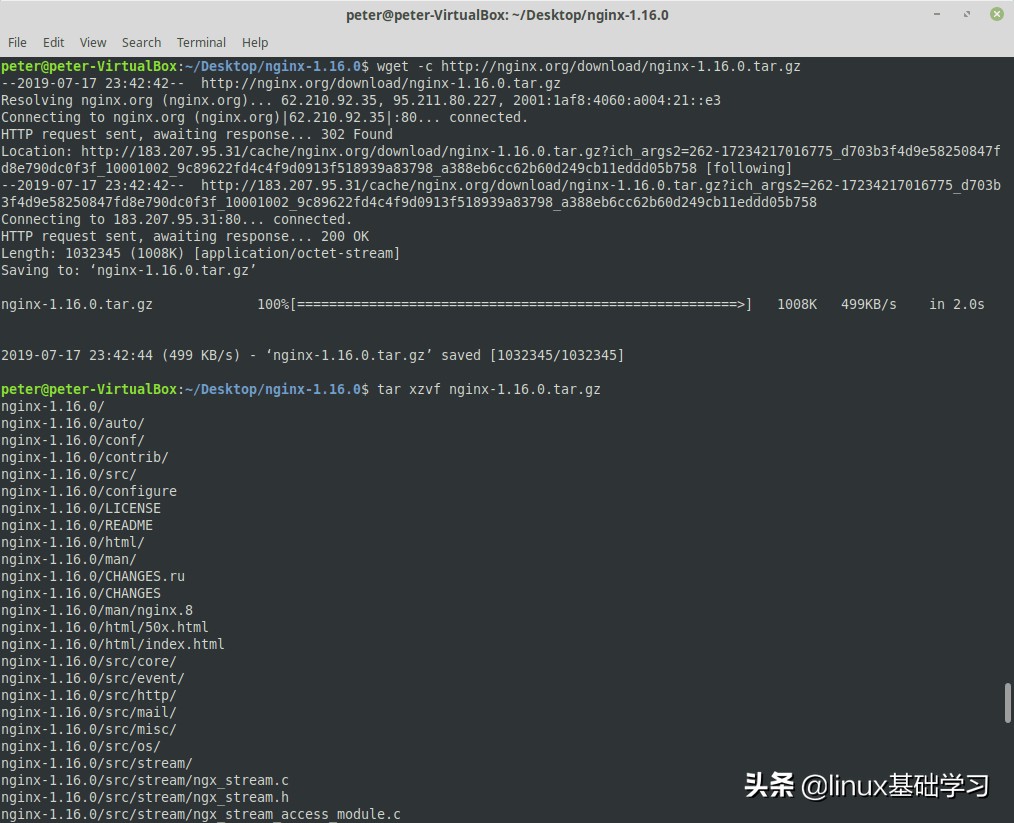
Task: Click the 'nginx-1.16.0/CHANGES' entry
Action: point(81,593)
